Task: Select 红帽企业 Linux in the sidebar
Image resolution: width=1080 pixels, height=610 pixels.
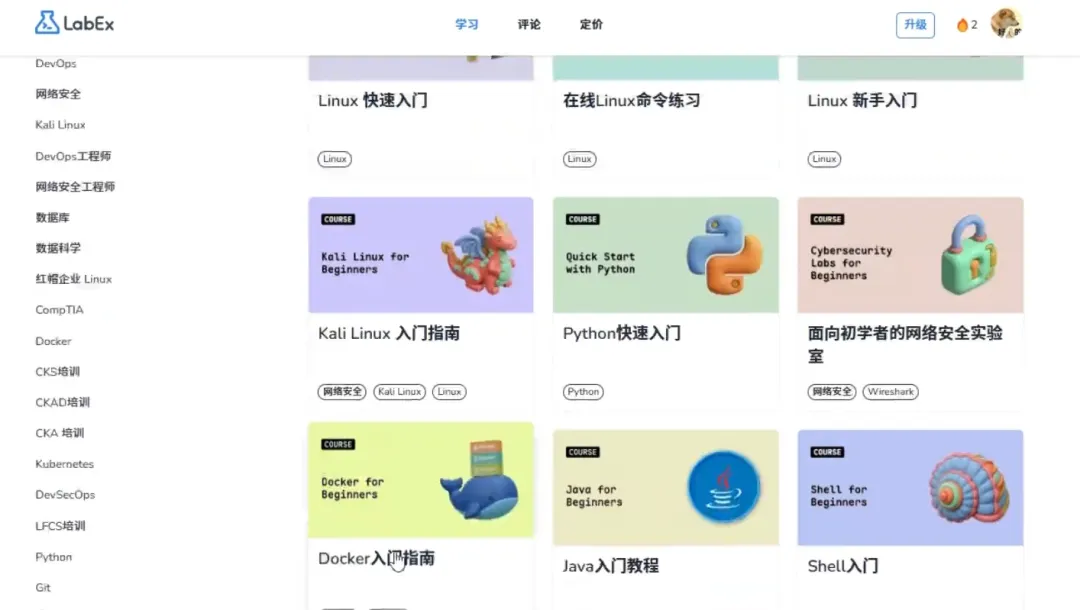Action: pyautogui.click(x=74, y=279)
